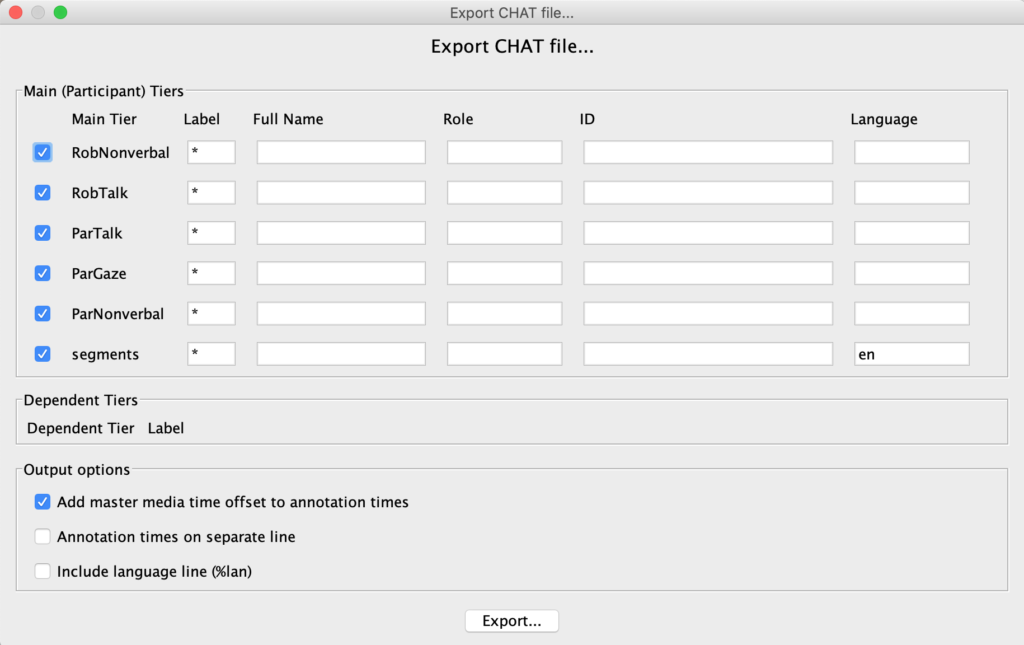Toggle the ParTalk tier checkbox
The height and width of the screenshot is (645, 1024).
point(42,233)
